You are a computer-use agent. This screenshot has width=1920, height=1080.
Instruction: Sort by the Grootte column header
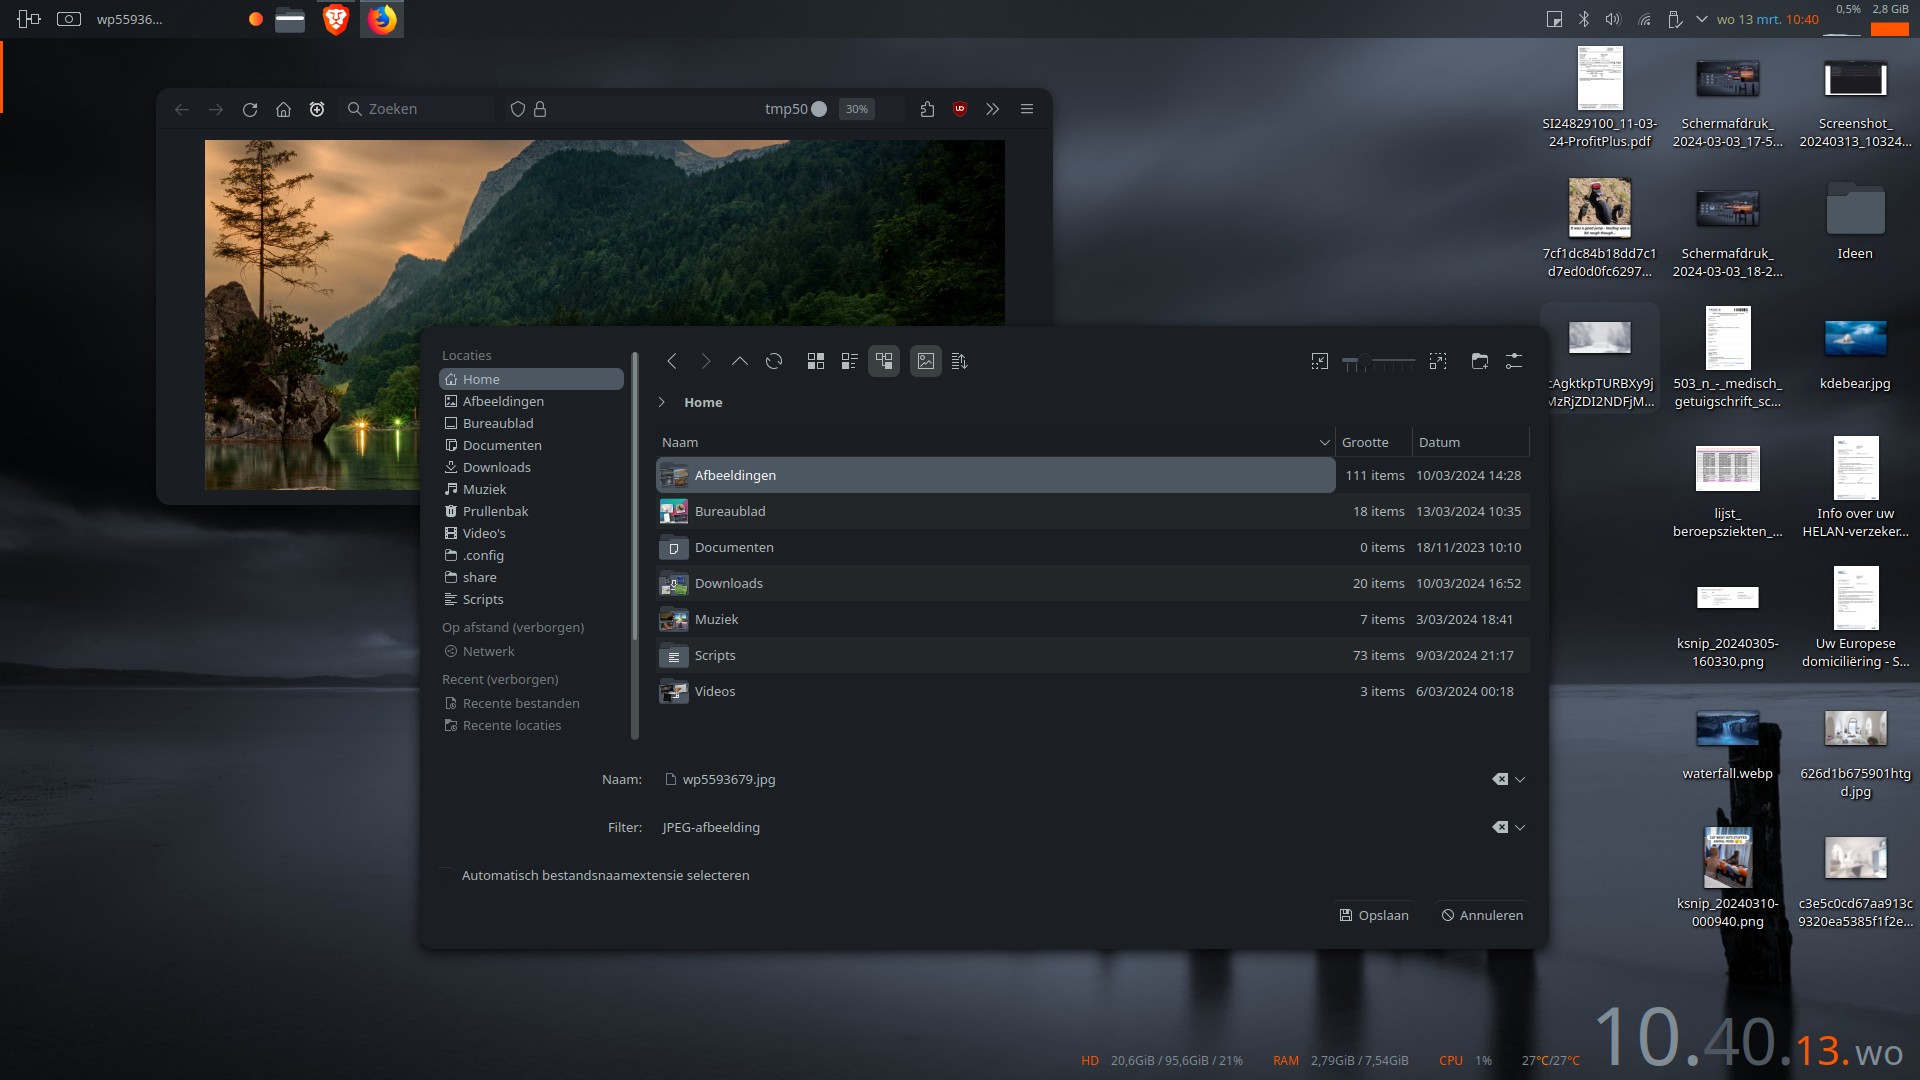click(x=1373, y=442)
